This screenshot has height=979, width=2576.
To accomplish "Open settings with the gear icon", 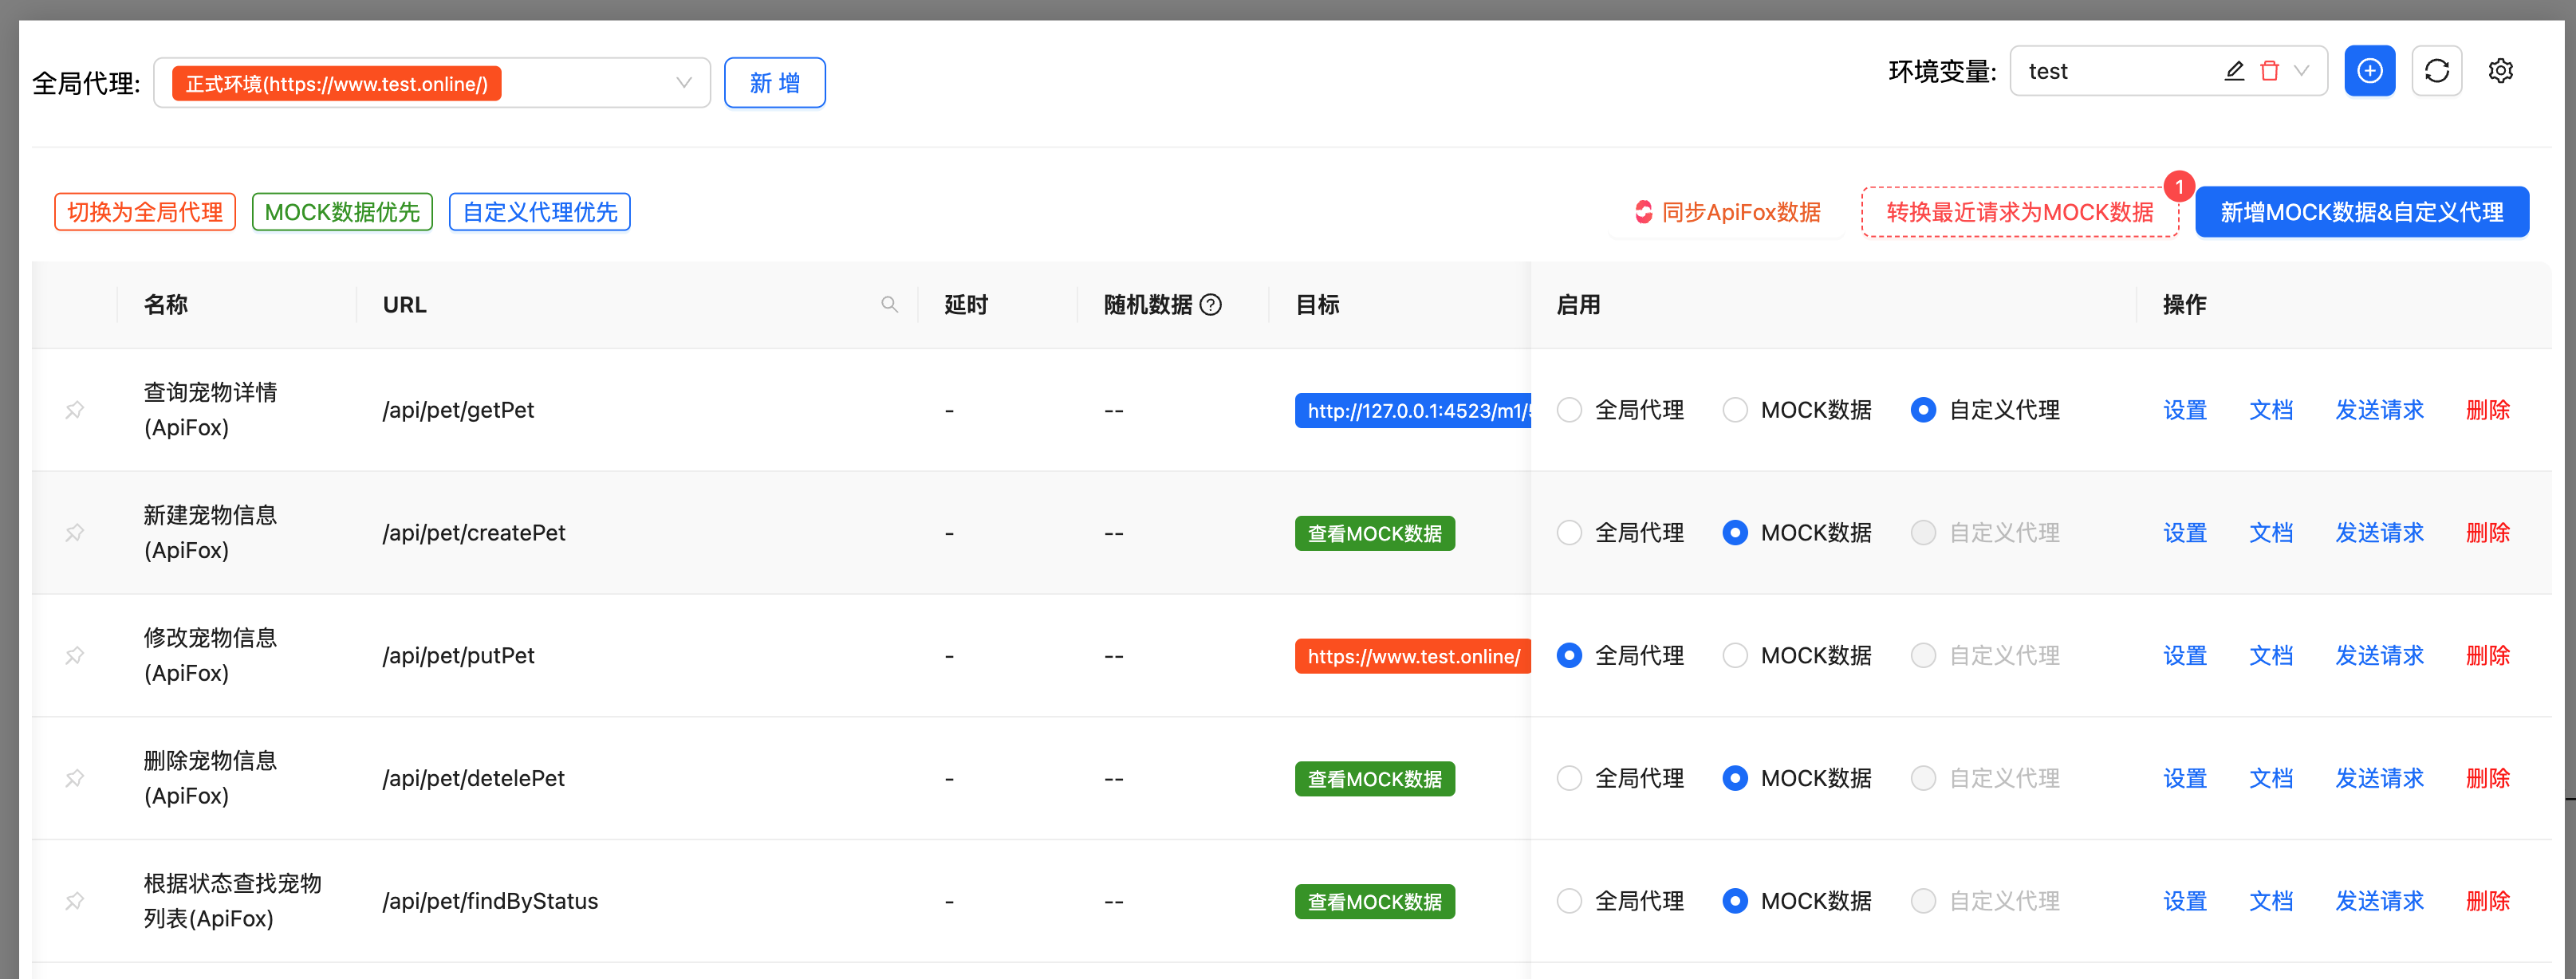I will coord(2500,71).
